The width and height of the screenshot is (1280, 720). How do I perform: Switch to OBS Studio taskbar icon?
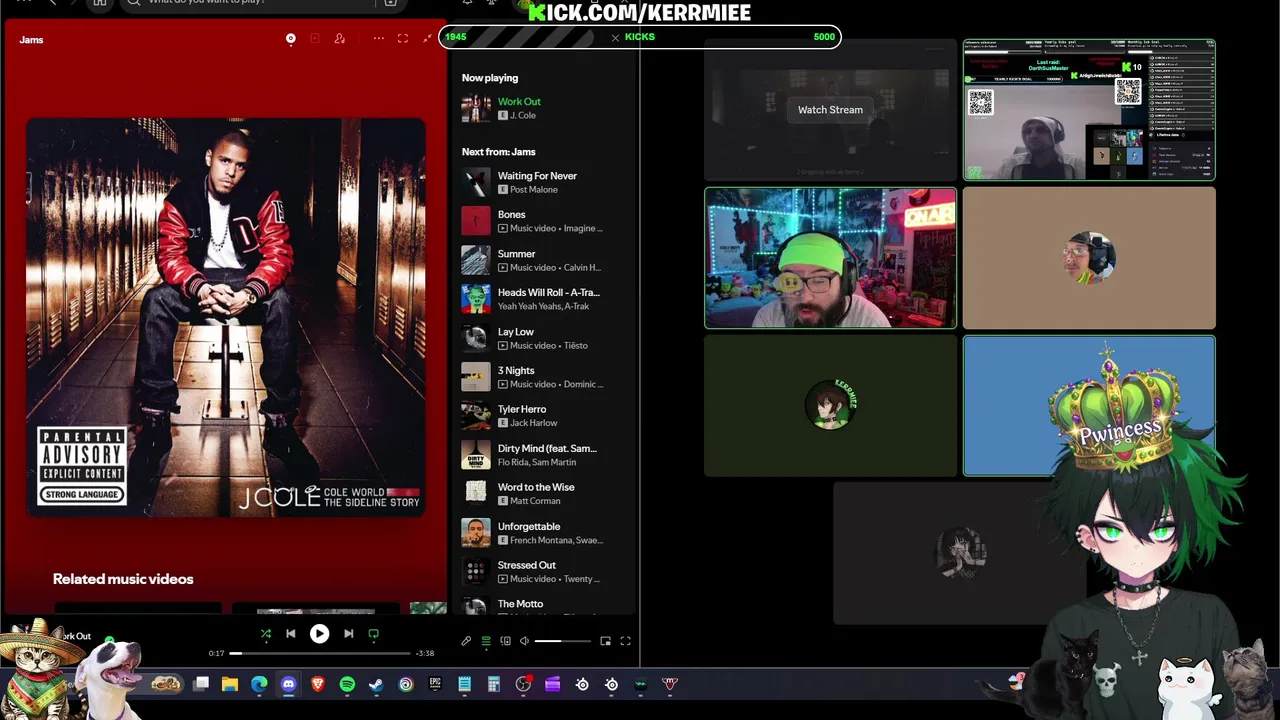(523, 684)
